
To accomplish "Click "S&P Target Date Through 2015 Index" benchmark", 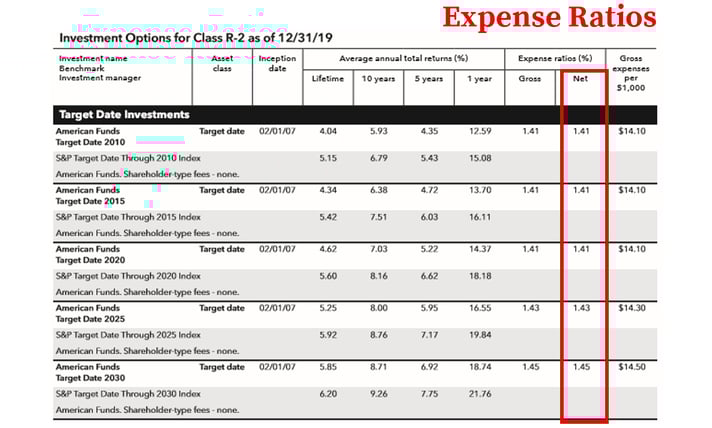I will pyautogui.click(x=128, y=217).
